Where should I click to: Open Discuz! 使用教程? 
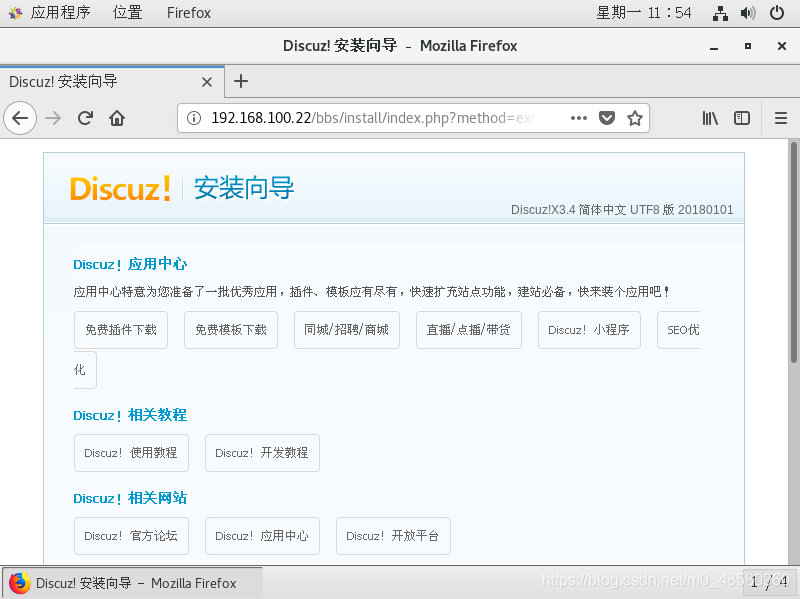point(131,453)
